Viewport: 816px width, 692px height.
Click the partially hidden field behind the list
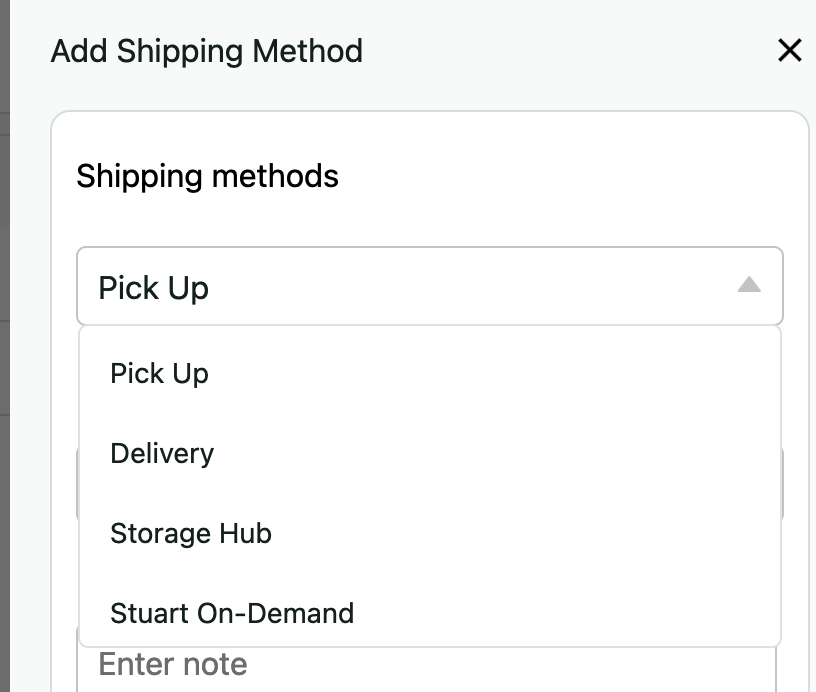click(x=781, y=485)
